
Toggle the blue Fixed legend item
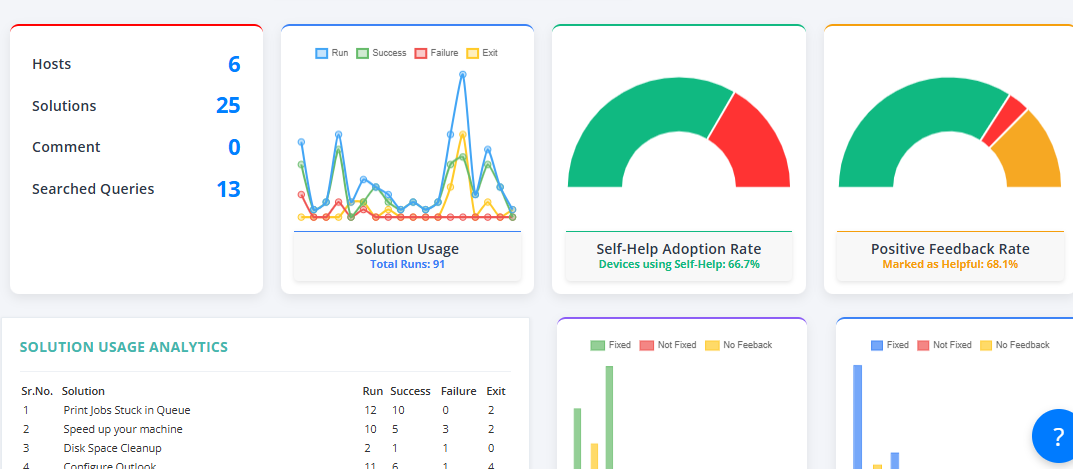[890, 345]
